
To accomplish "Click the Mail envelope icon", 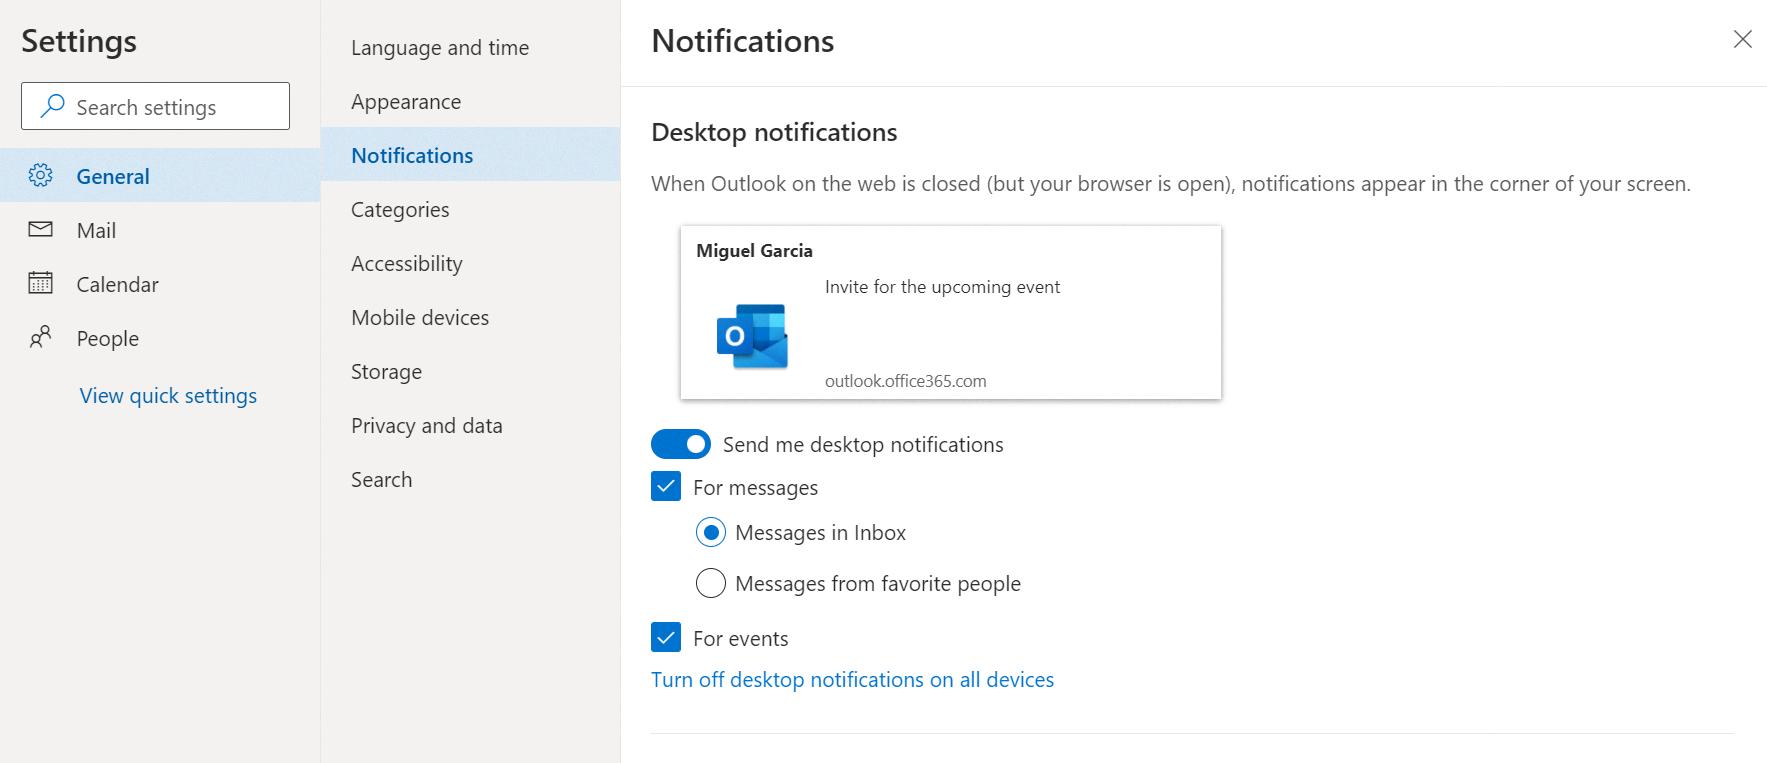I will (x=40, y=229).
